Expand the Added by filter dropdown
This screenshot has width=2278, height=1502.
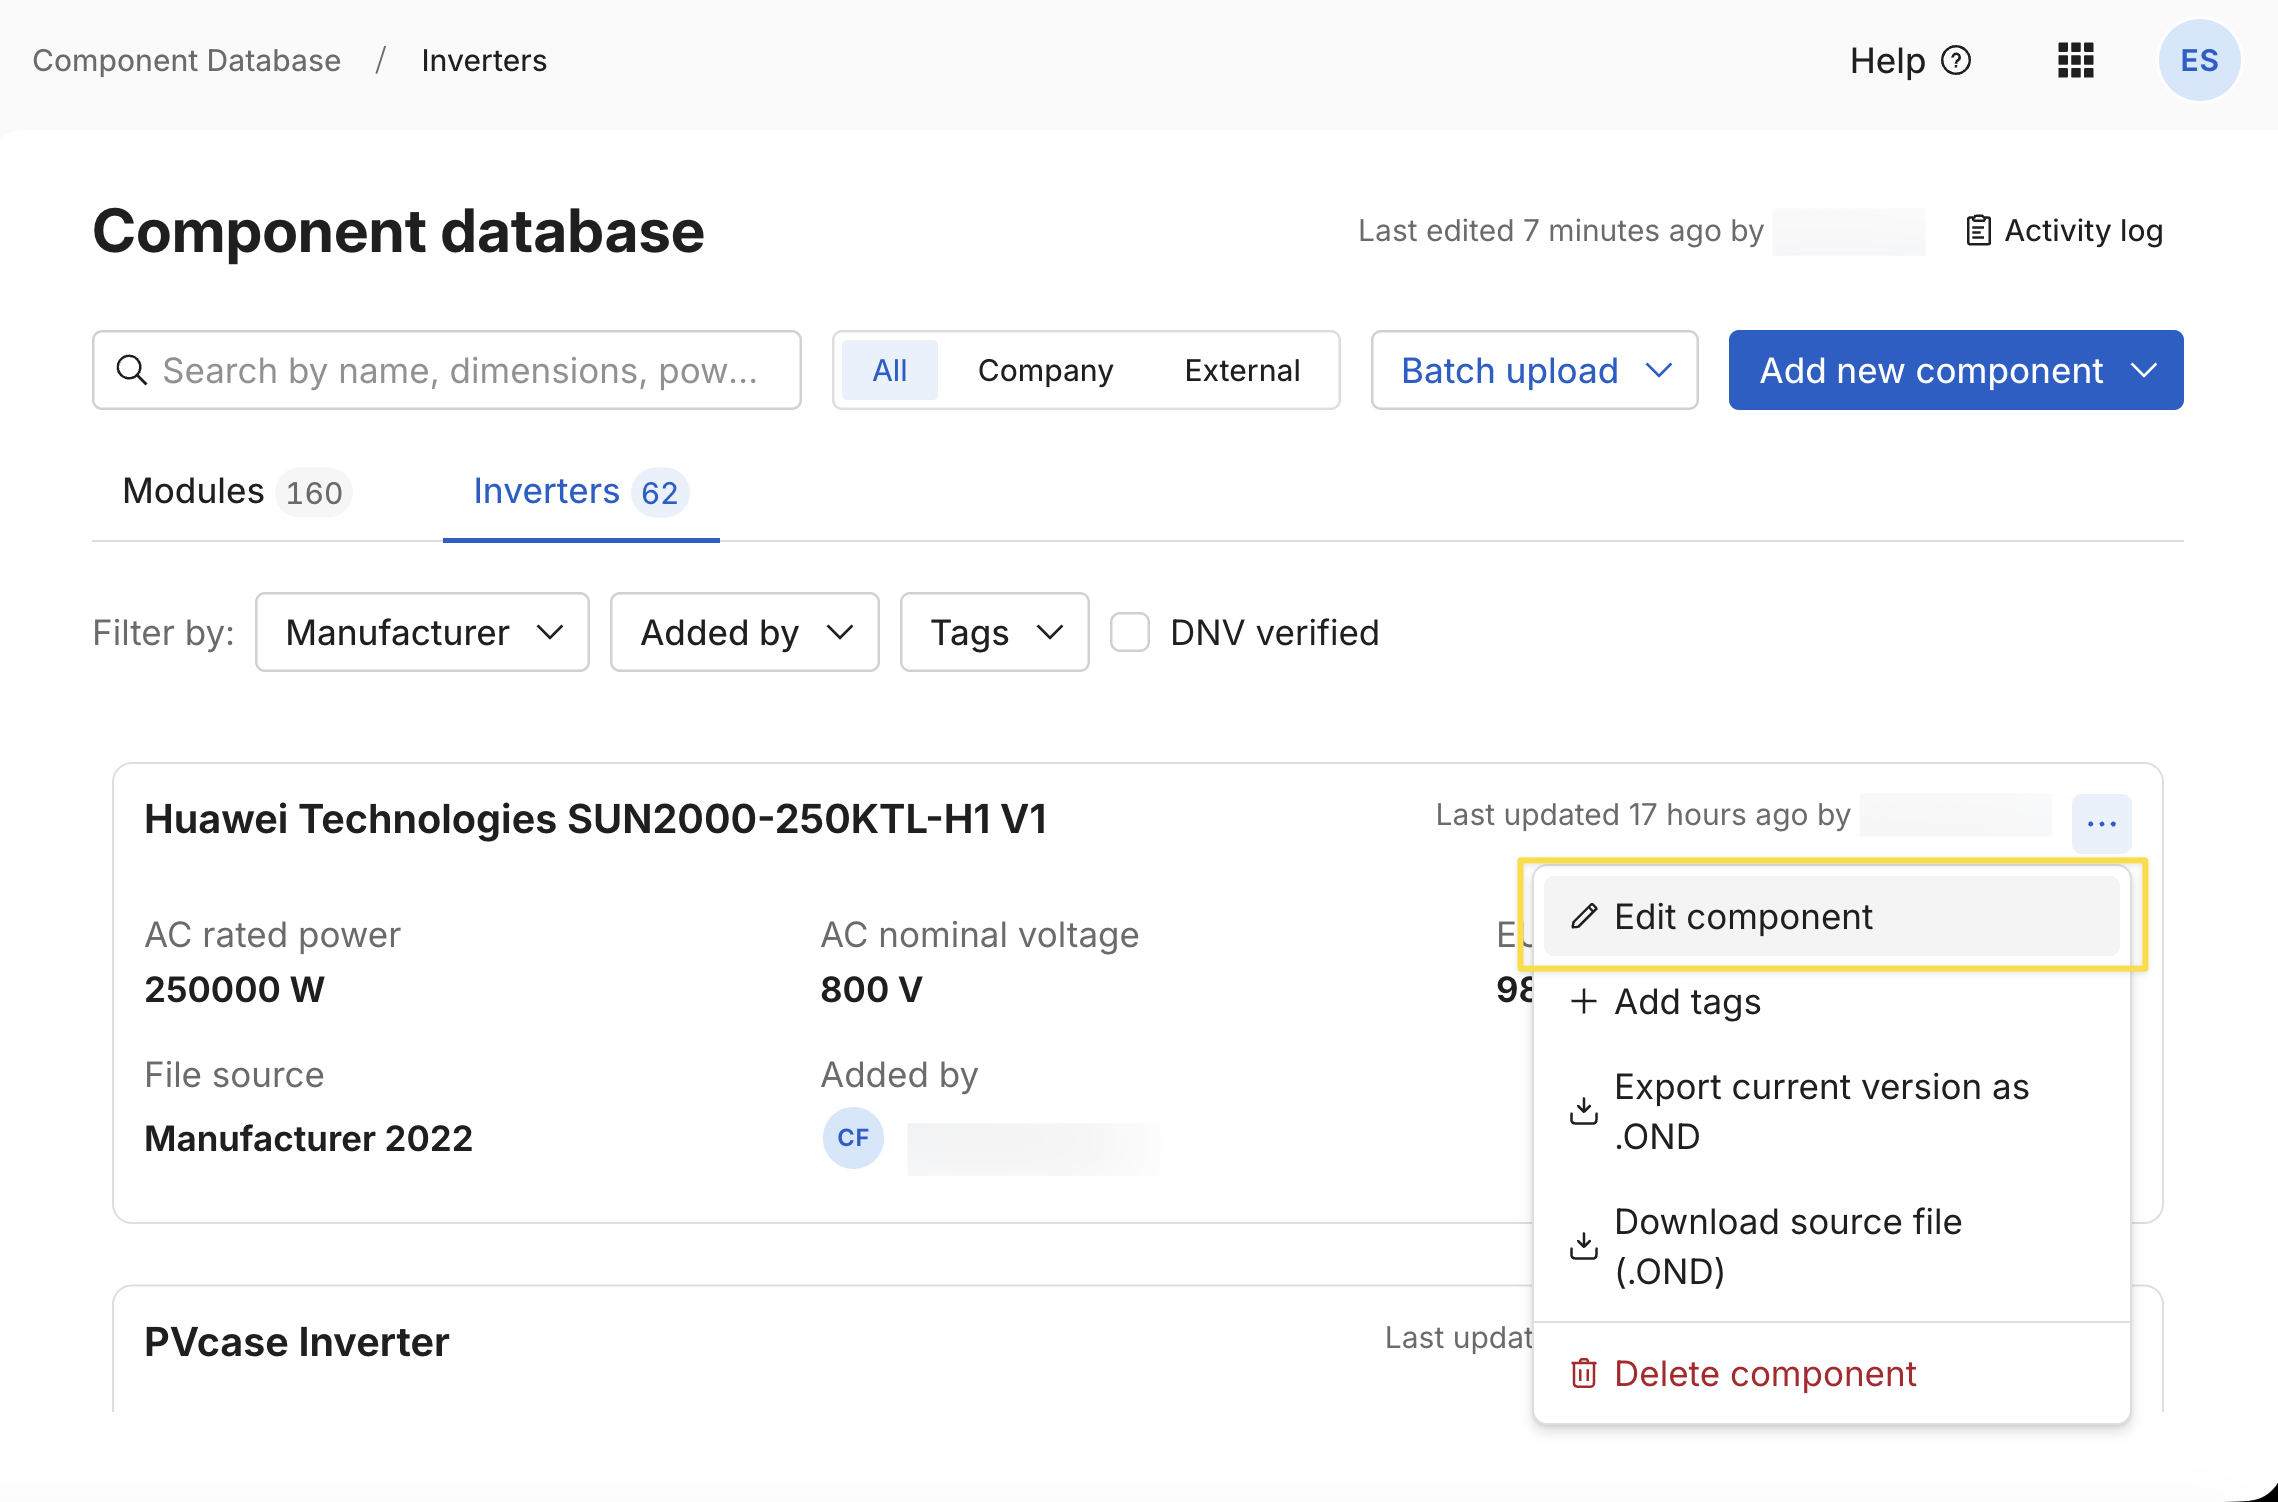point(745,632)
